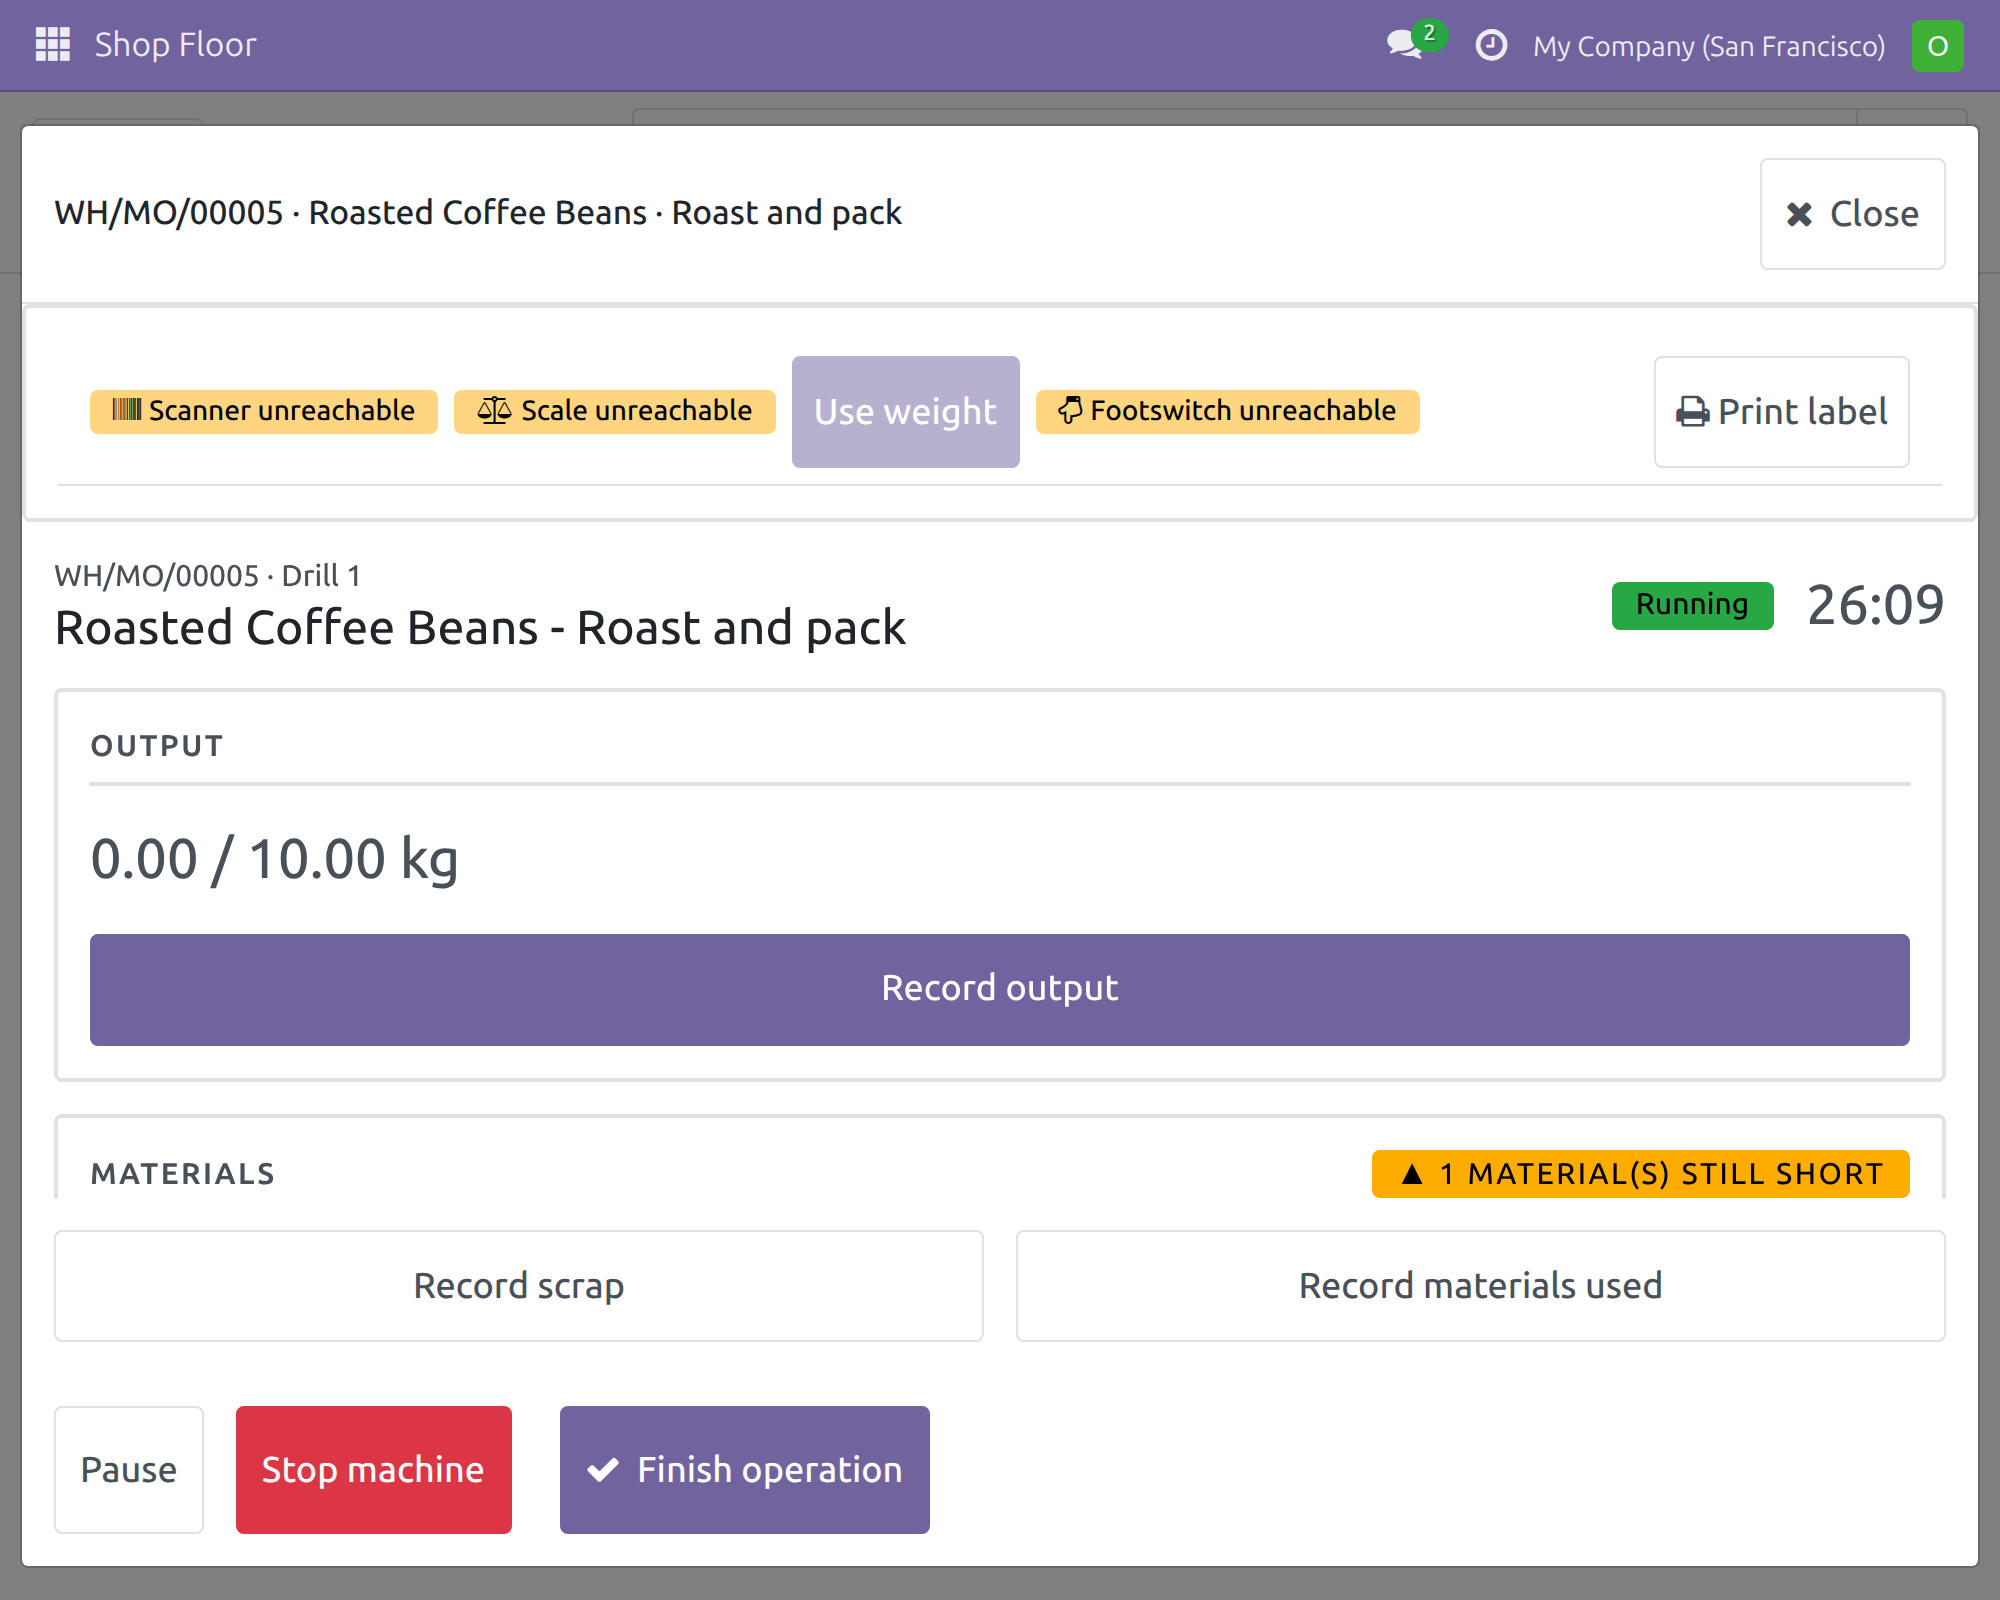
Task: Click the 1 material(s) still short warning
Action: click(x=1641, y=1174)
